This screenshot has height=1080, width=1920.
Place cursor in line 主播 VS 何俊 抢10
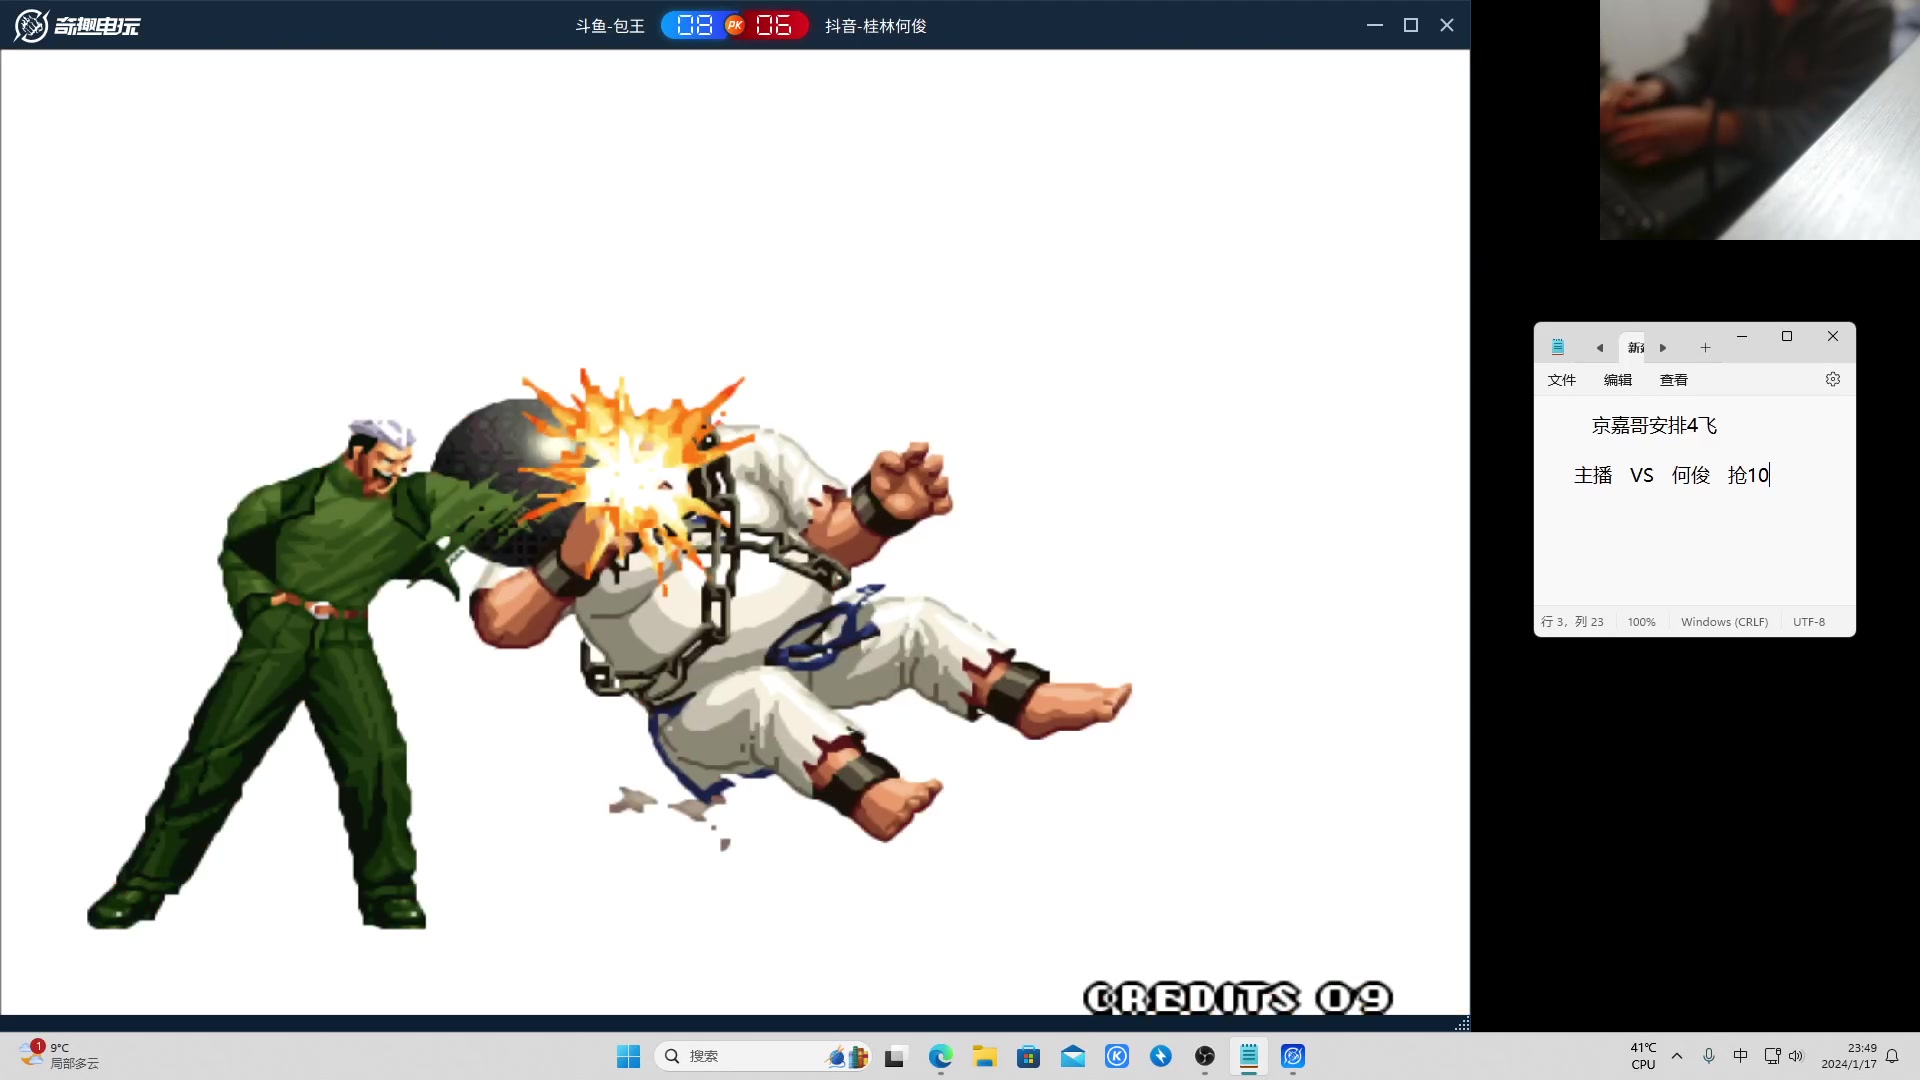[x=1671, y=475]
